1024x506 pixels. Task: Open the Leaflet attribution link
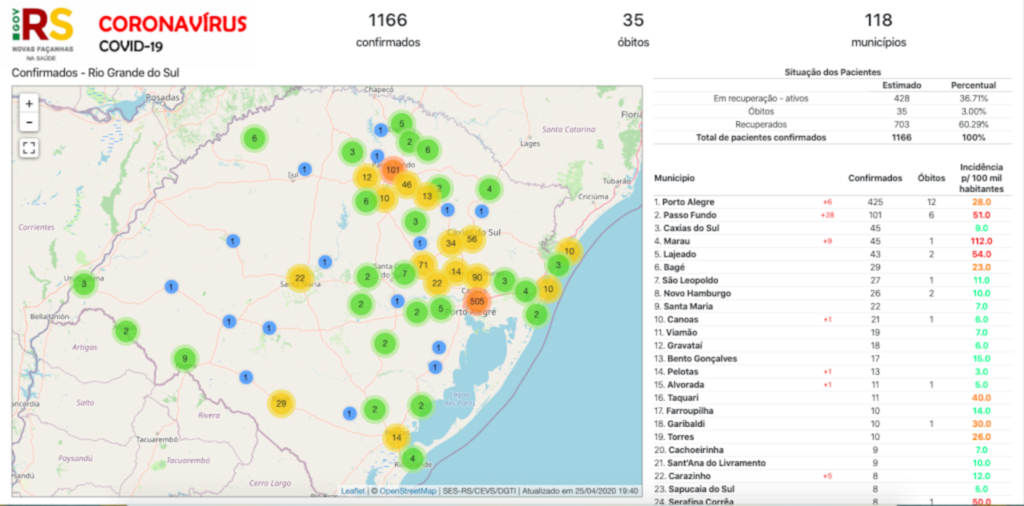pyautogui.click(x=353, y=491)
